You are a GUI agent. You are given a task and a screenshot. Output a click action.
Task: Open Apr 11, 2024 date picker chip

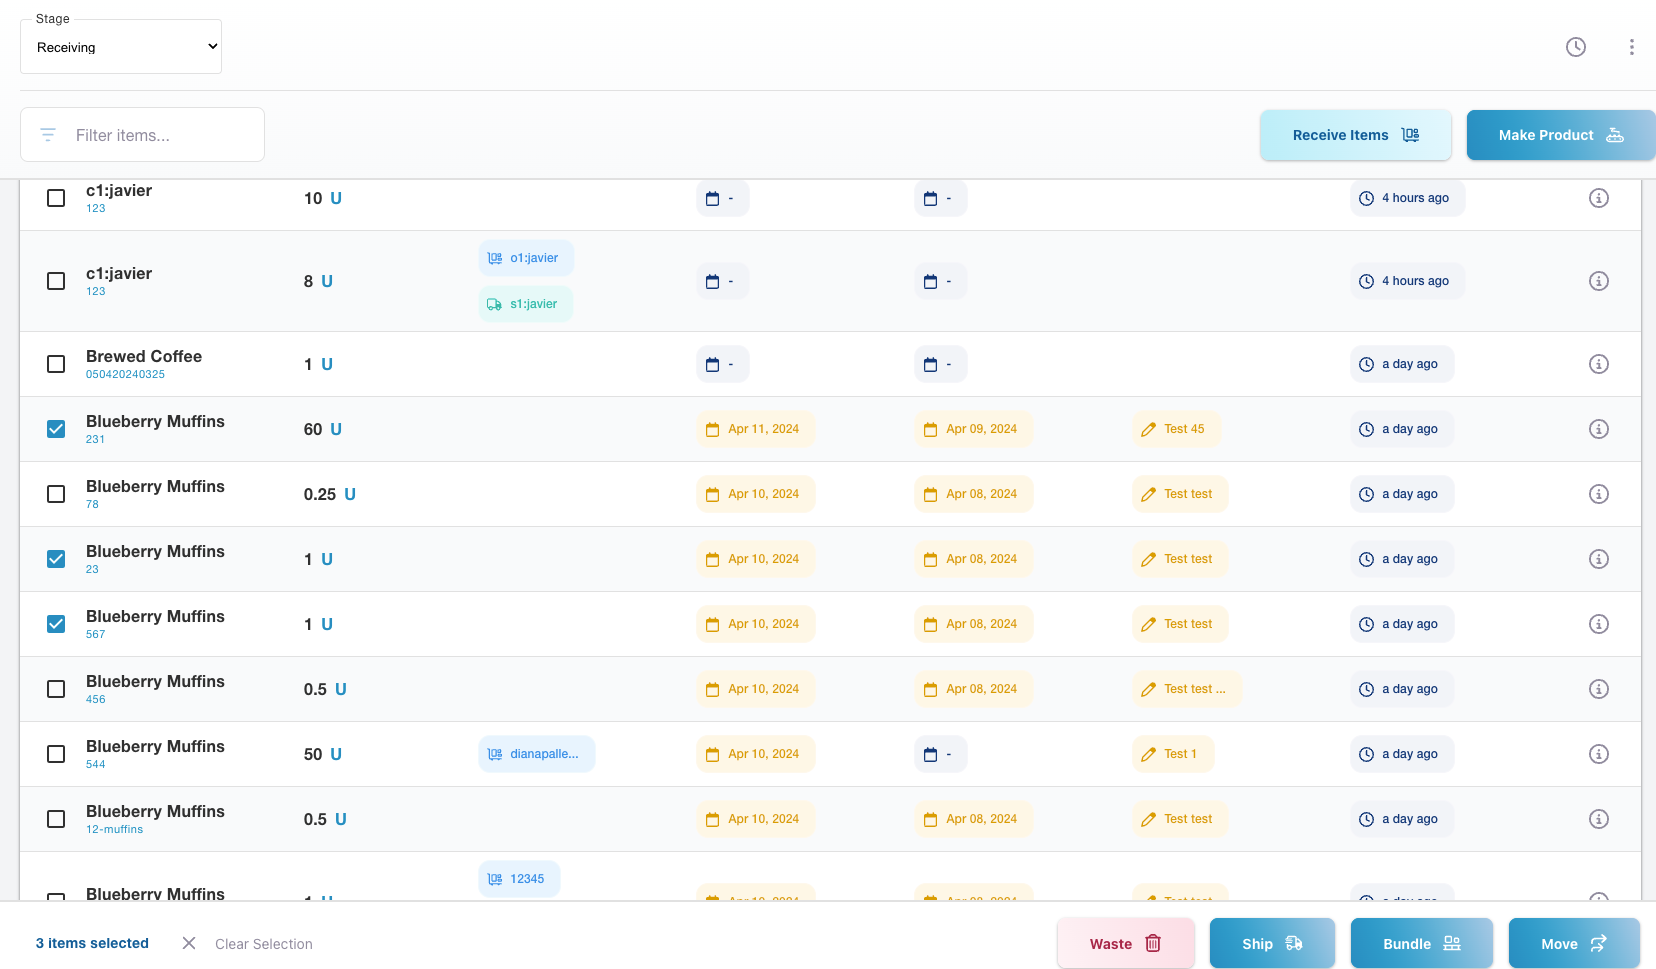(x=754, y=429)
